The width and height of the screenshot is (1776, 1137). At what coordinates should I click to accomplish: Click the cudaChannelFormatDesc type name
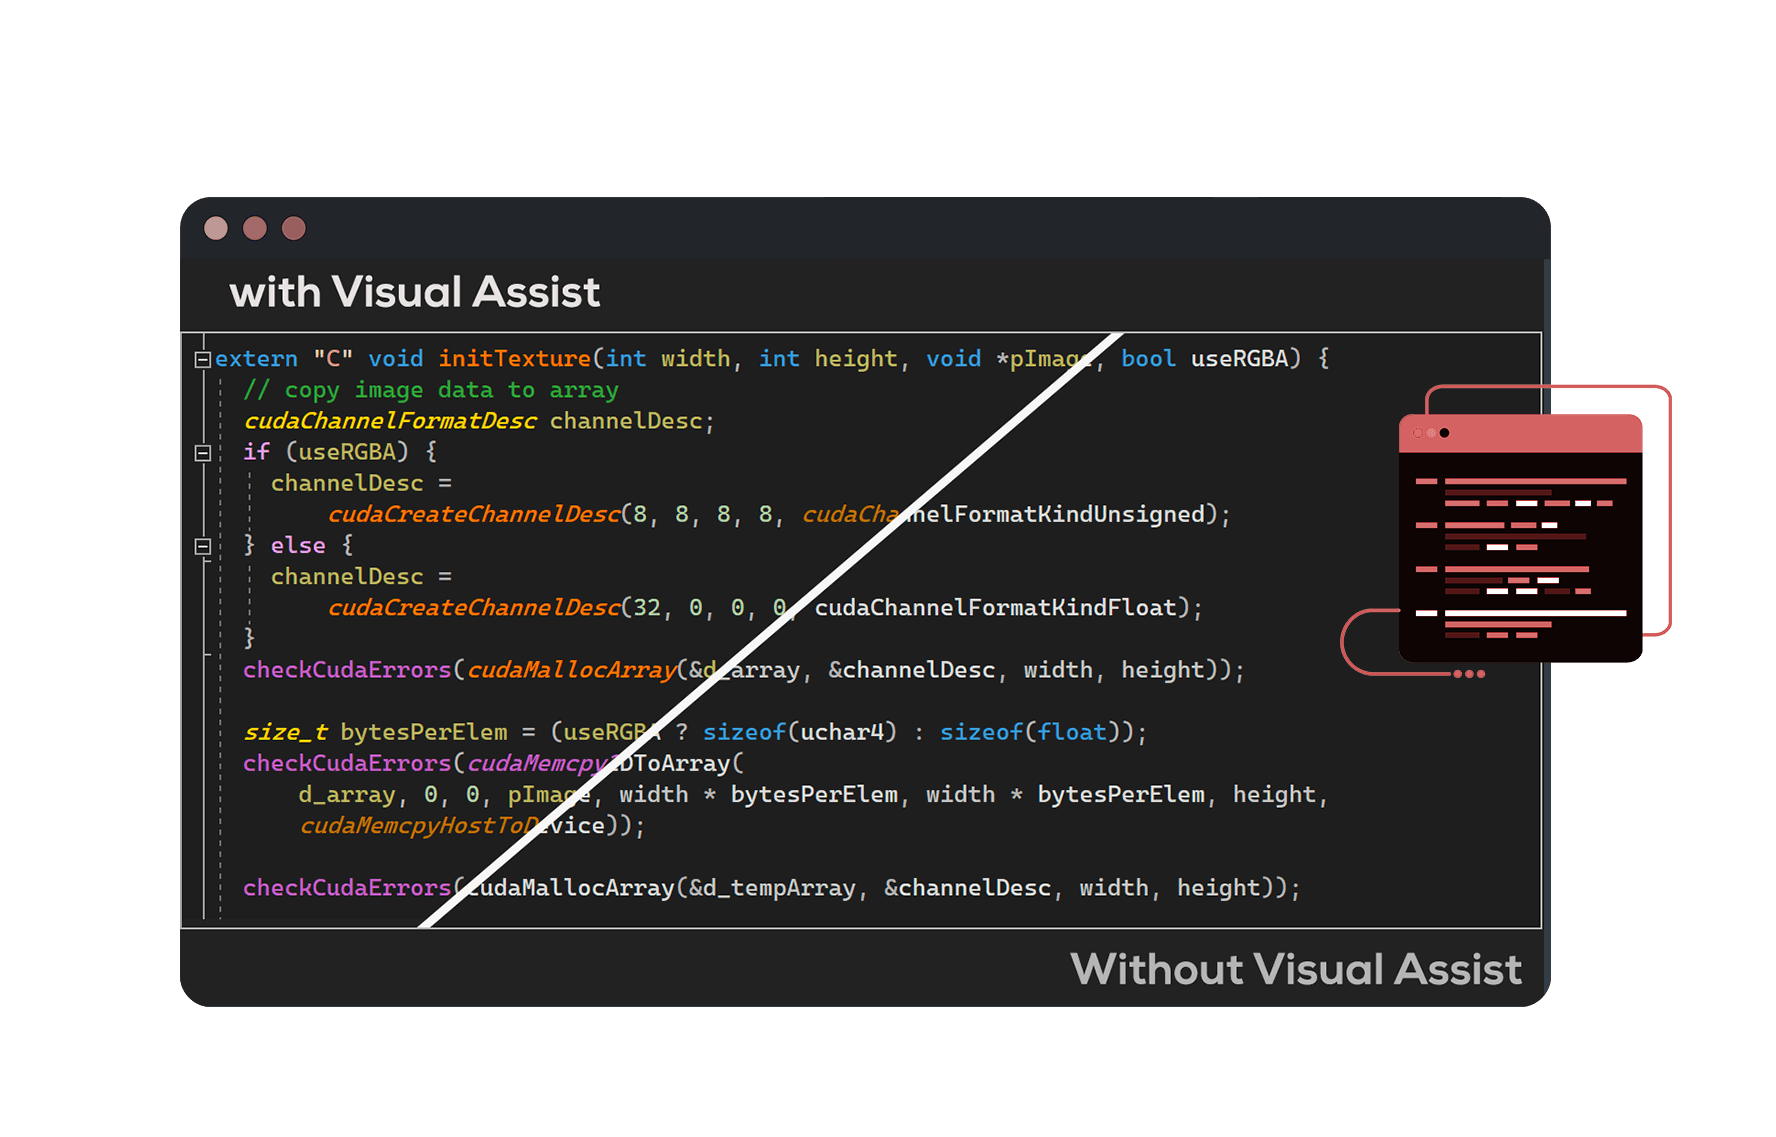(x=390, y=421)
